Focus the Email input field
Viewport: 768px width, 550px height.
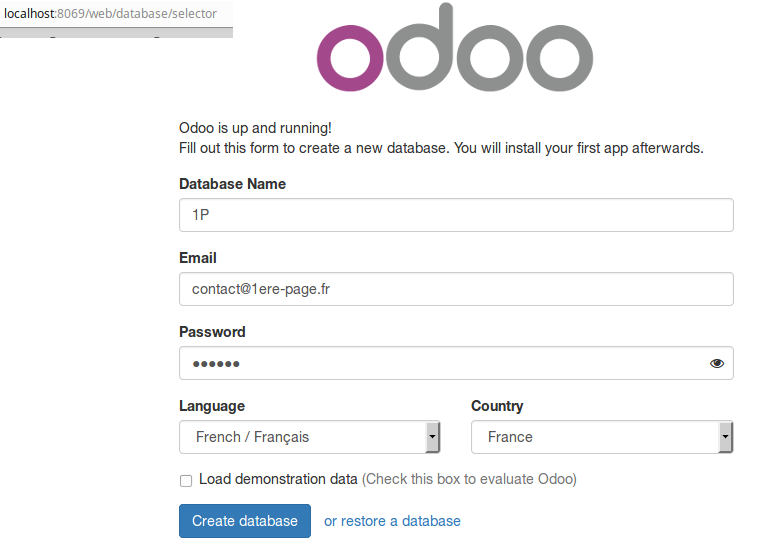[456, 289]
